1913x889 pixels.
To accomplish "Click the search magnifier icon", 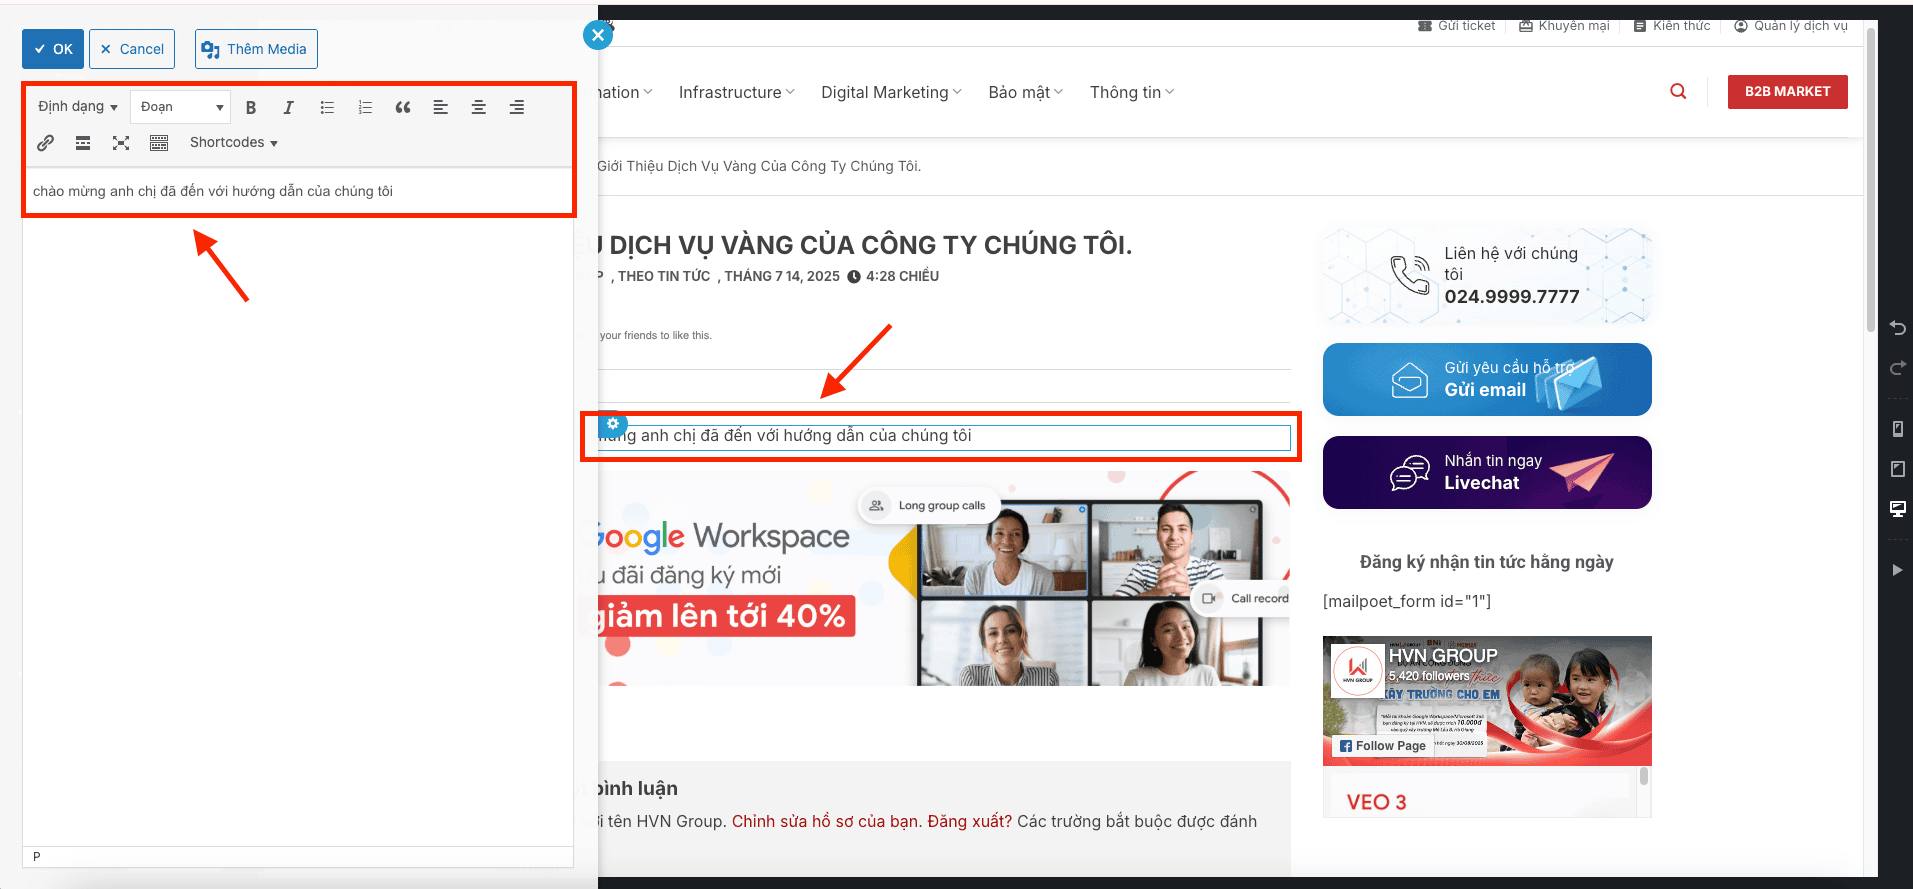I will click(x=1678, y=92).
